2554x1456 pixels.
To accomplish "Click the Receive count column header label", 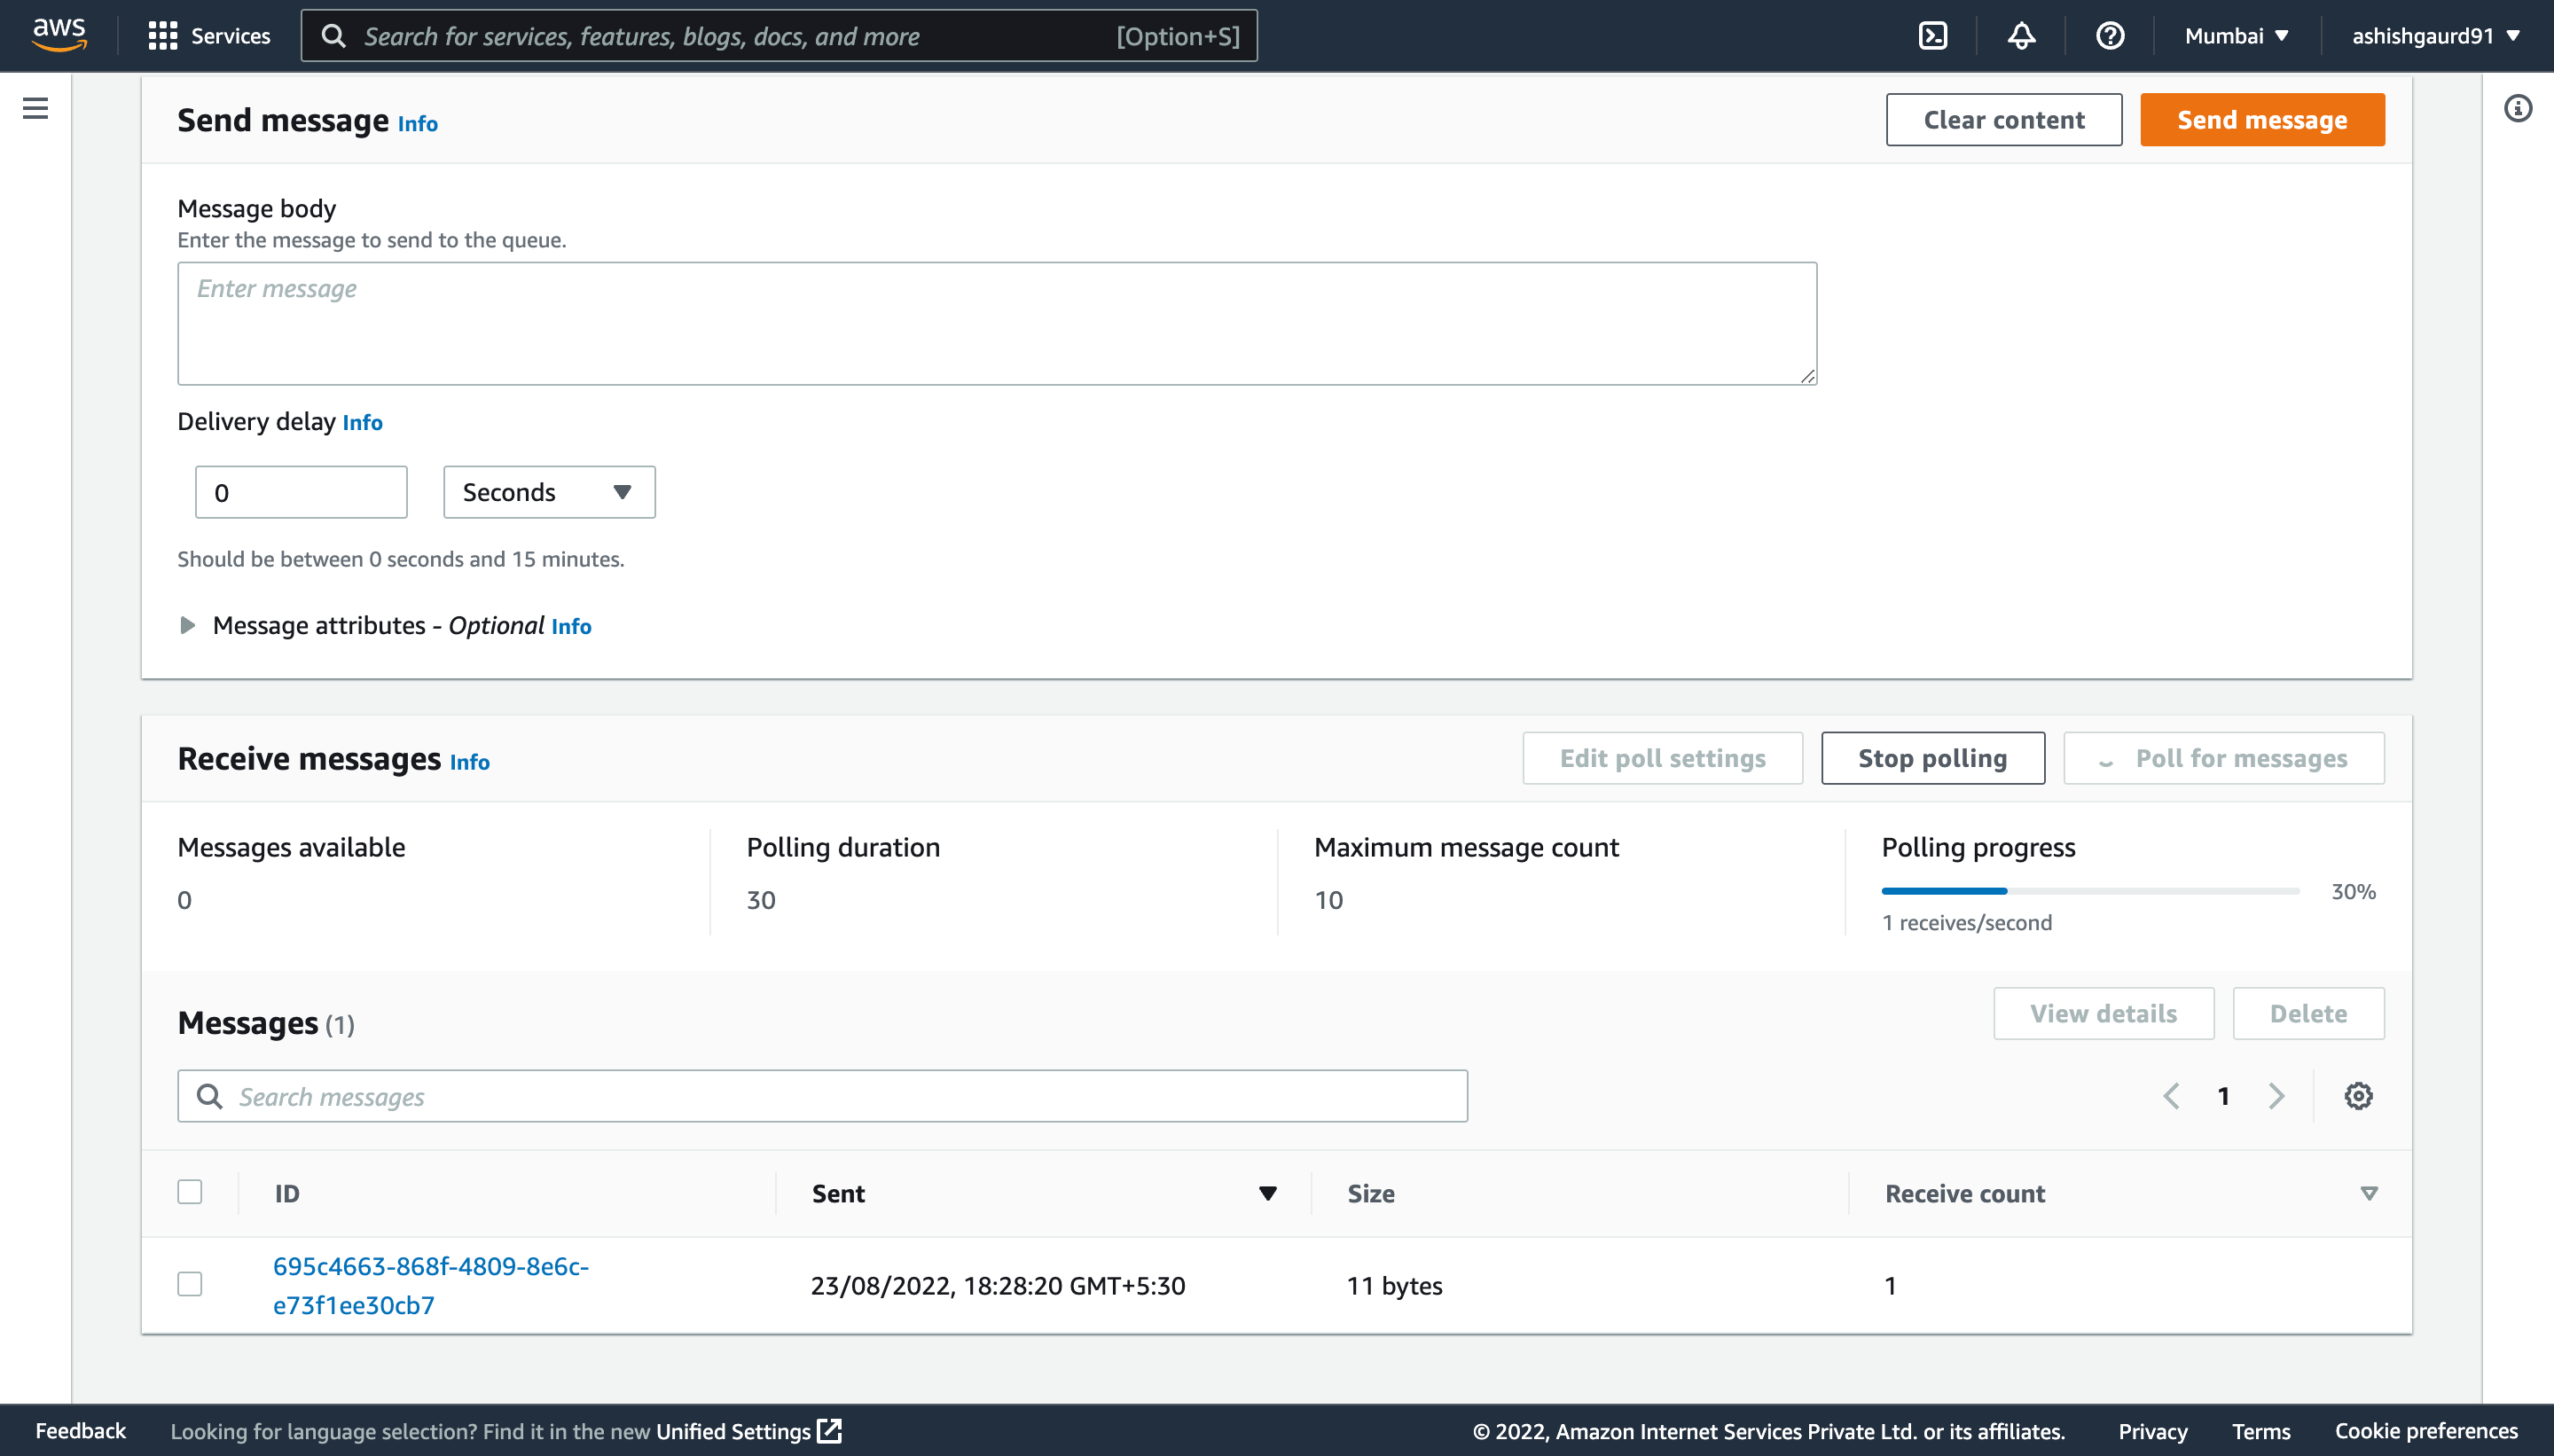I will pos(1964,1193).
